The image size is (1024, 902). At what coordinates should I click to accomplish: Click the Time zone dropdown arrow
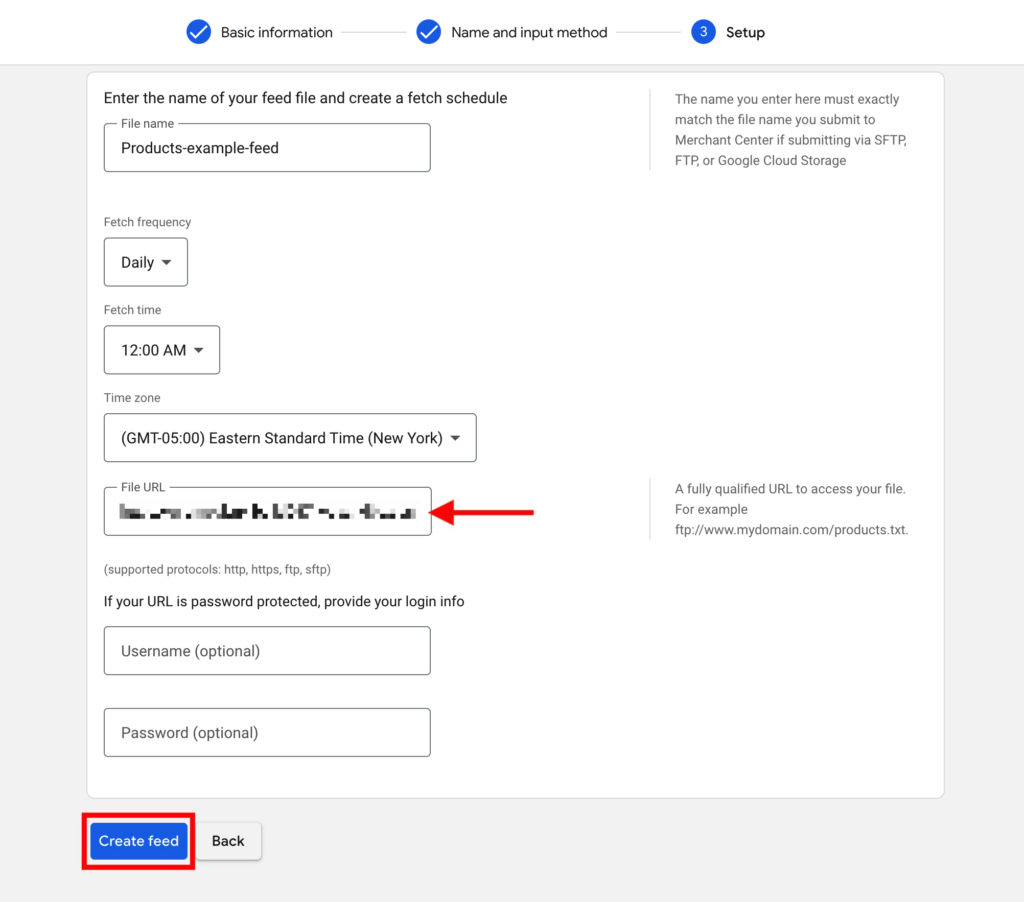458,437
